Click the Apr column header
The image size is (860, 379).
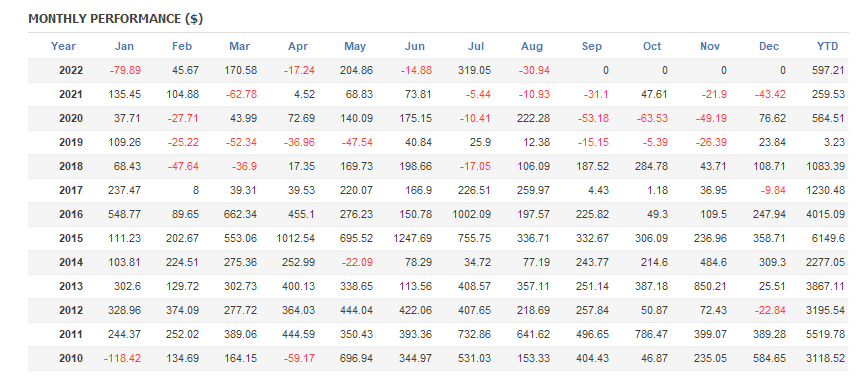point(298,47)
